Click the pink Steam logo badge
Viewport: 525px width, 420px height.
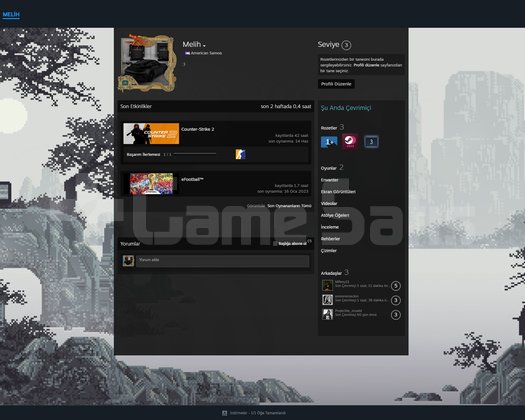click(x=350, y=141)
